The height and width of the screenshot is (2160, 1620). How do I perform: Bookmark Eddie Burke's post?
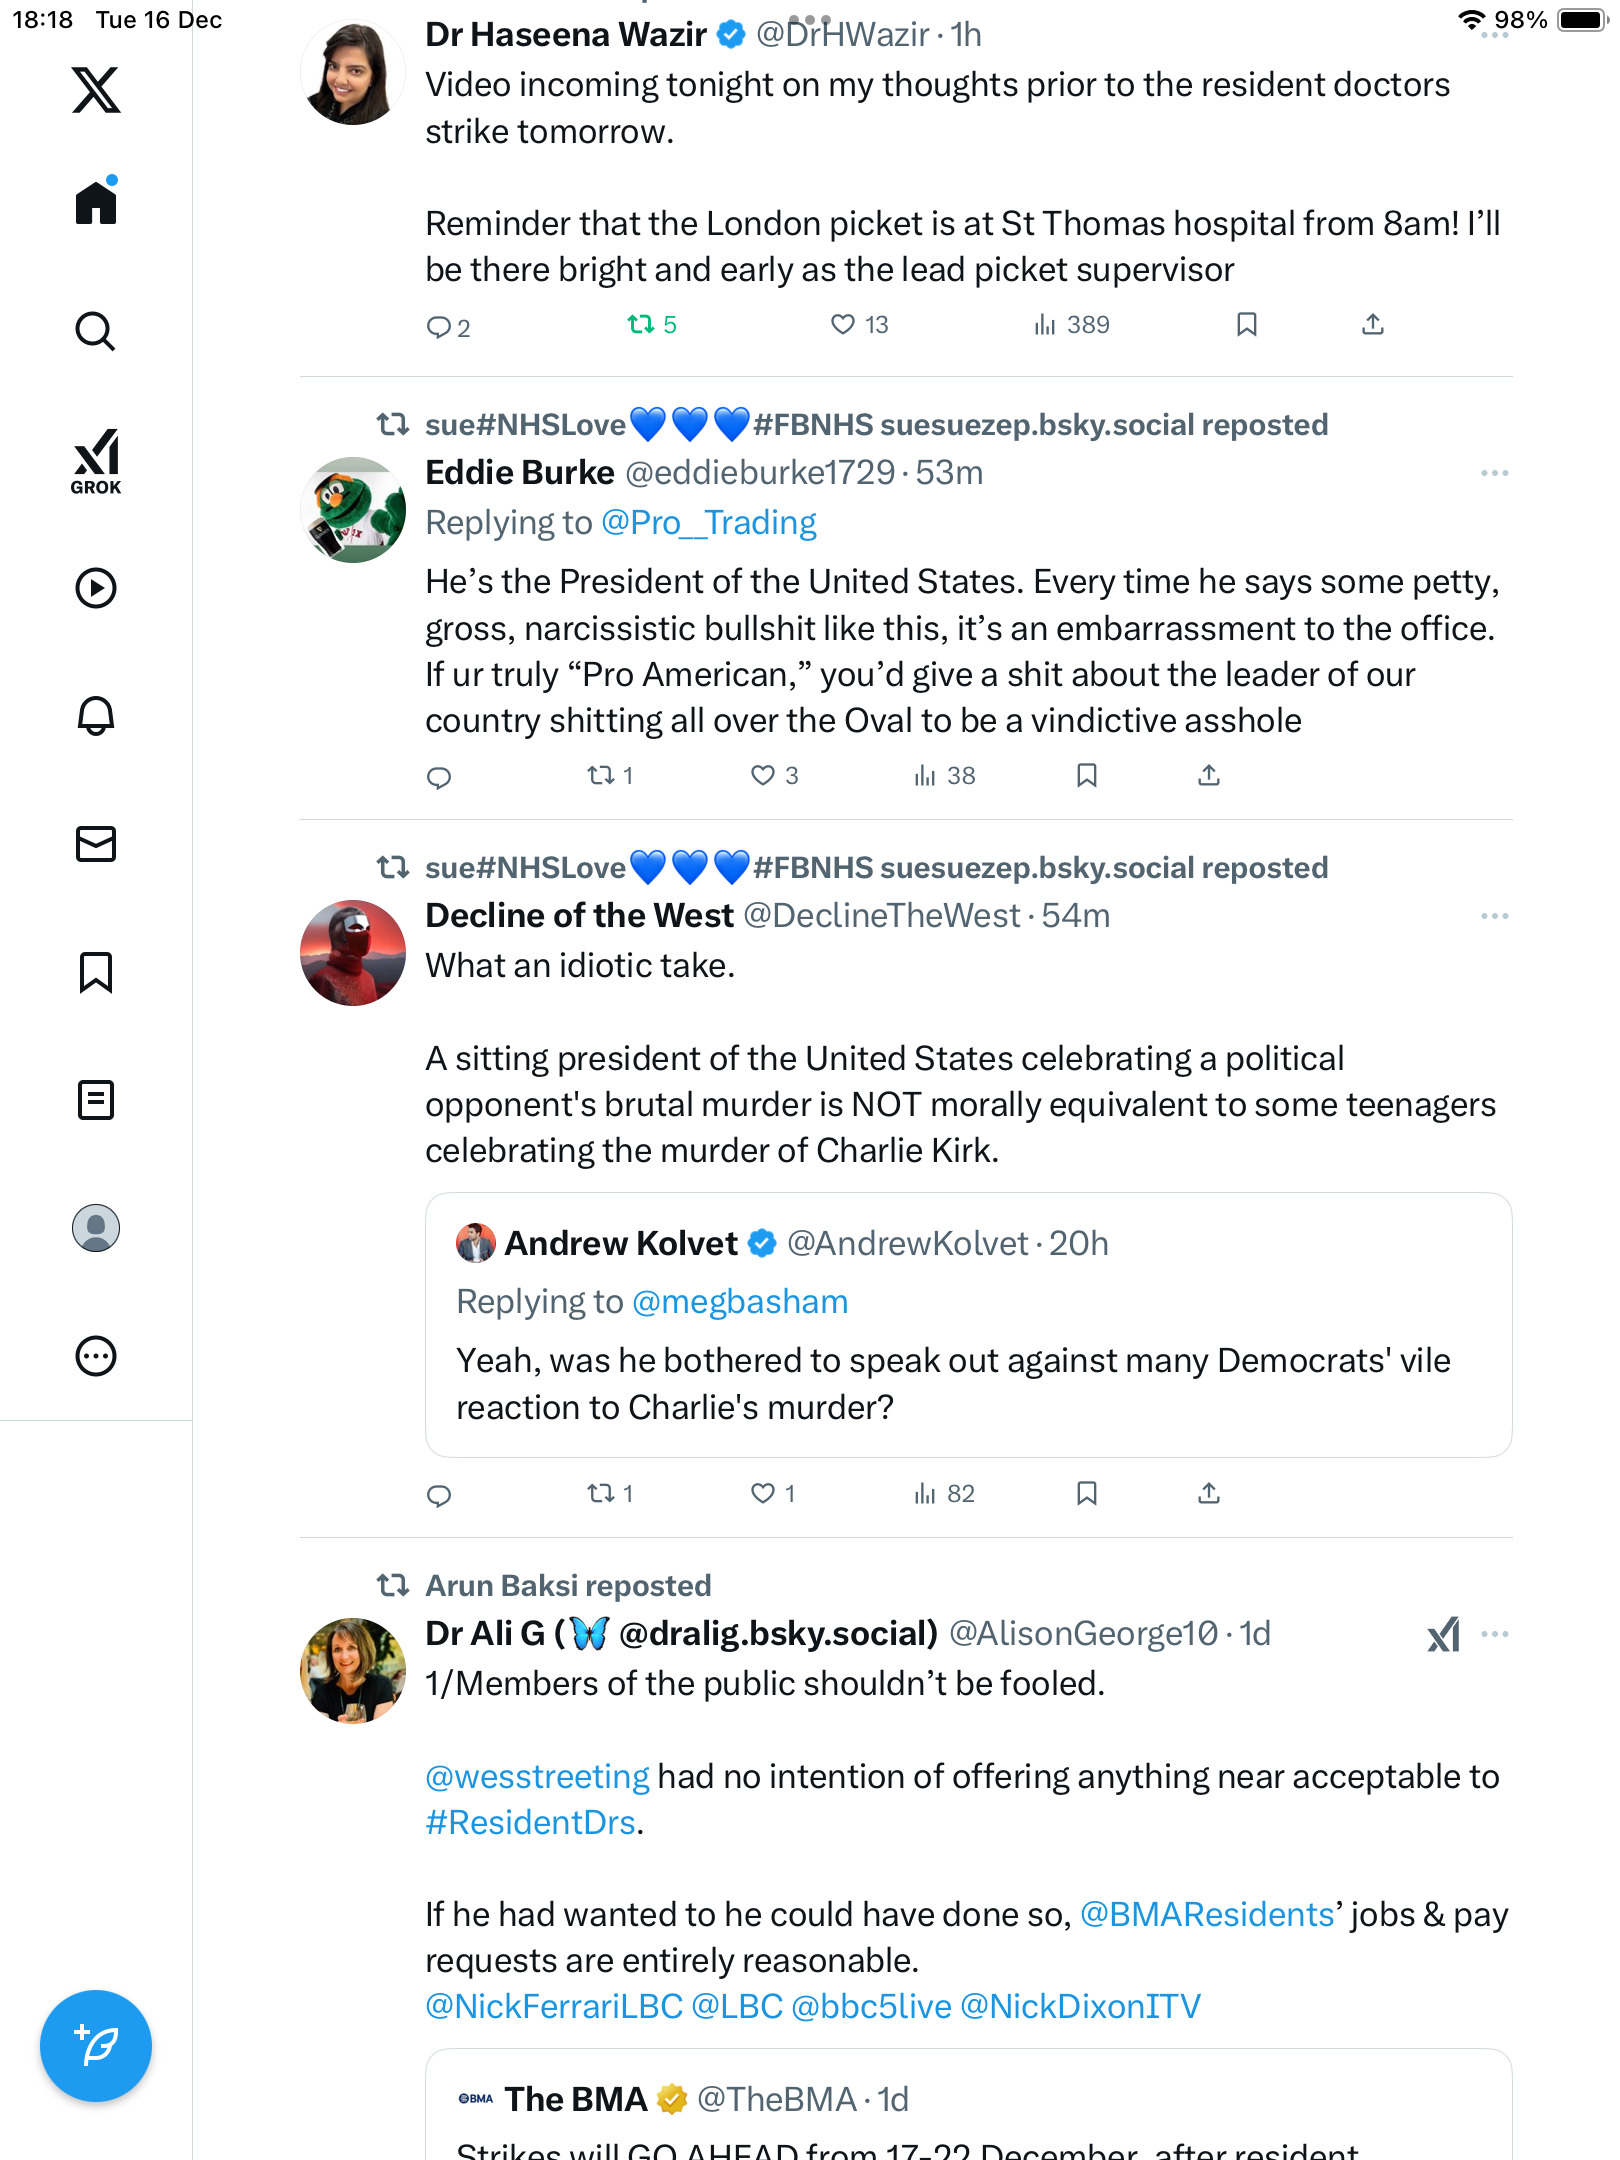point(1087,775)
